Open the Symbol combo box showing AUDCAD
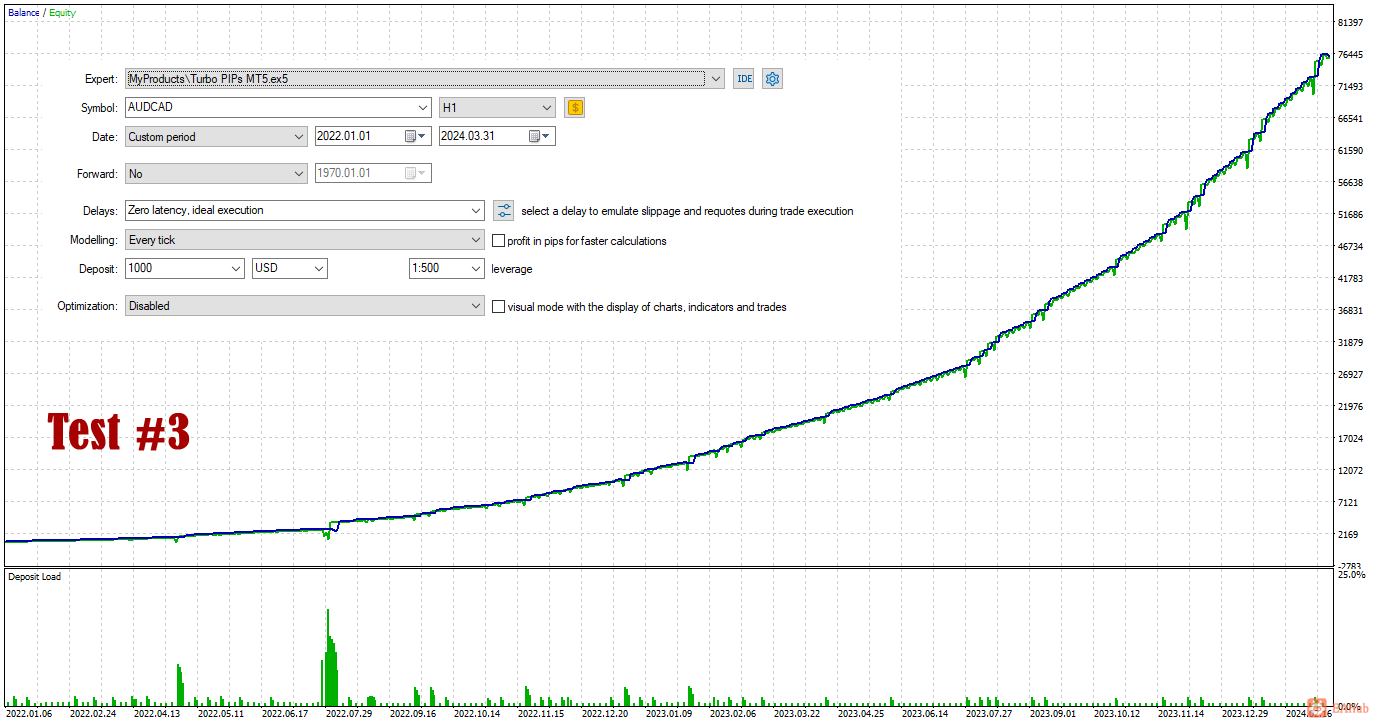Image resolution: width=1378 pixels, height=723 pixels. pos(278,108)
